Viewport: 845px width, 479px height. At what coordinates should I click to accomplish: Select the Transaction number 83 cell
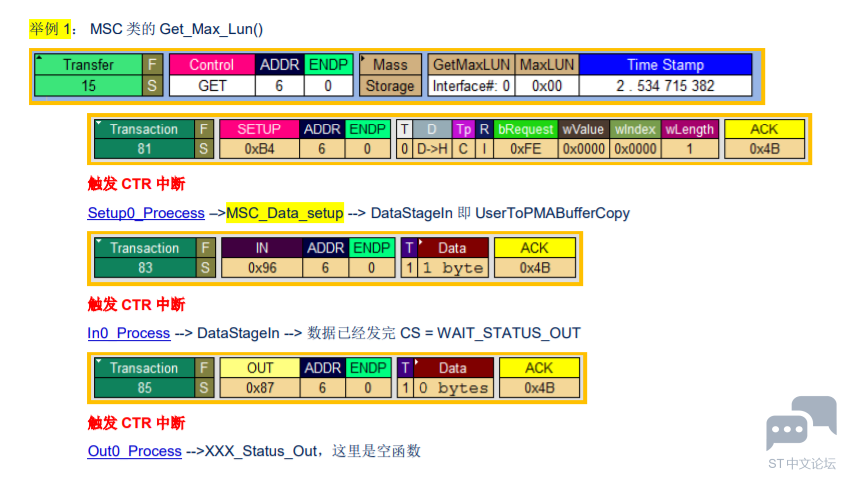pyautogui.click(x=145, y=268)
